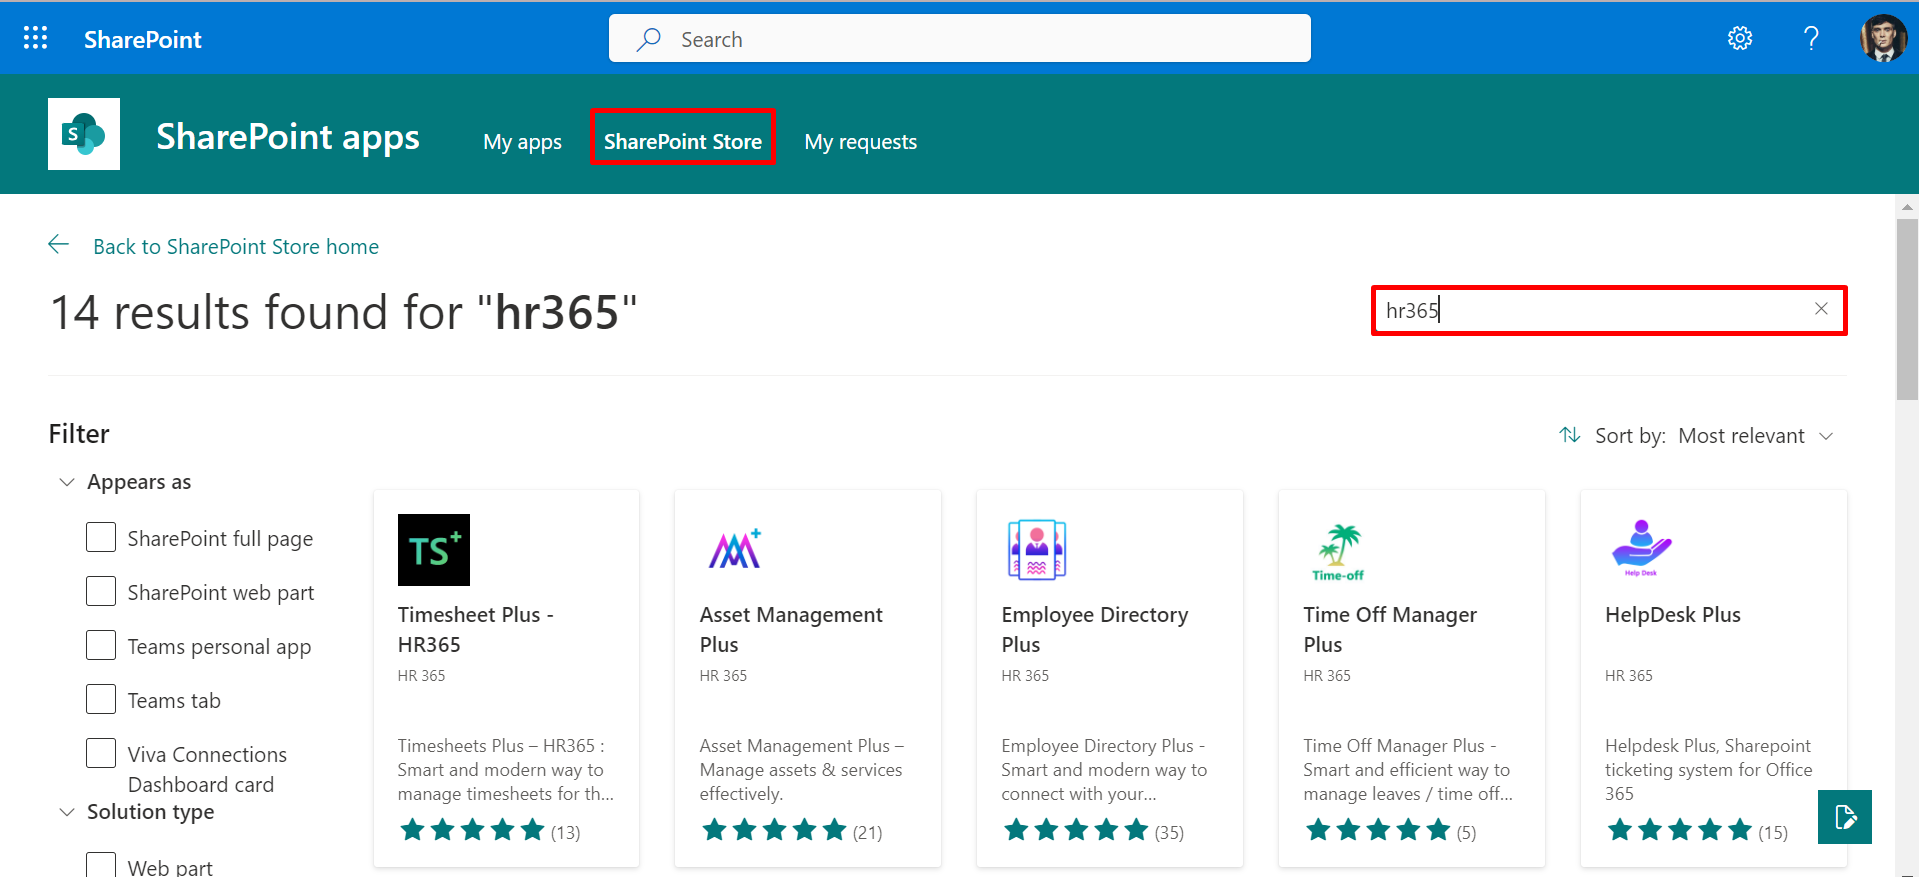Click the magnifier icon in top search
The width and height of the screenshot is (1919, 877).
pos(649,39)
